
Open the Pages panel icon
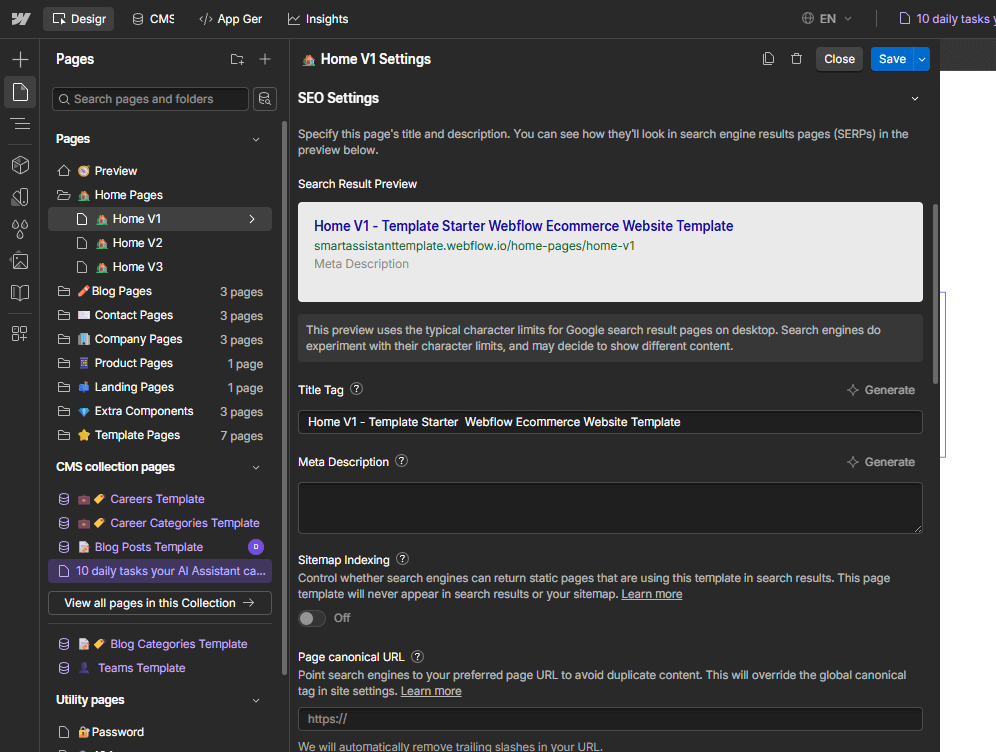(x=20, y=92)
